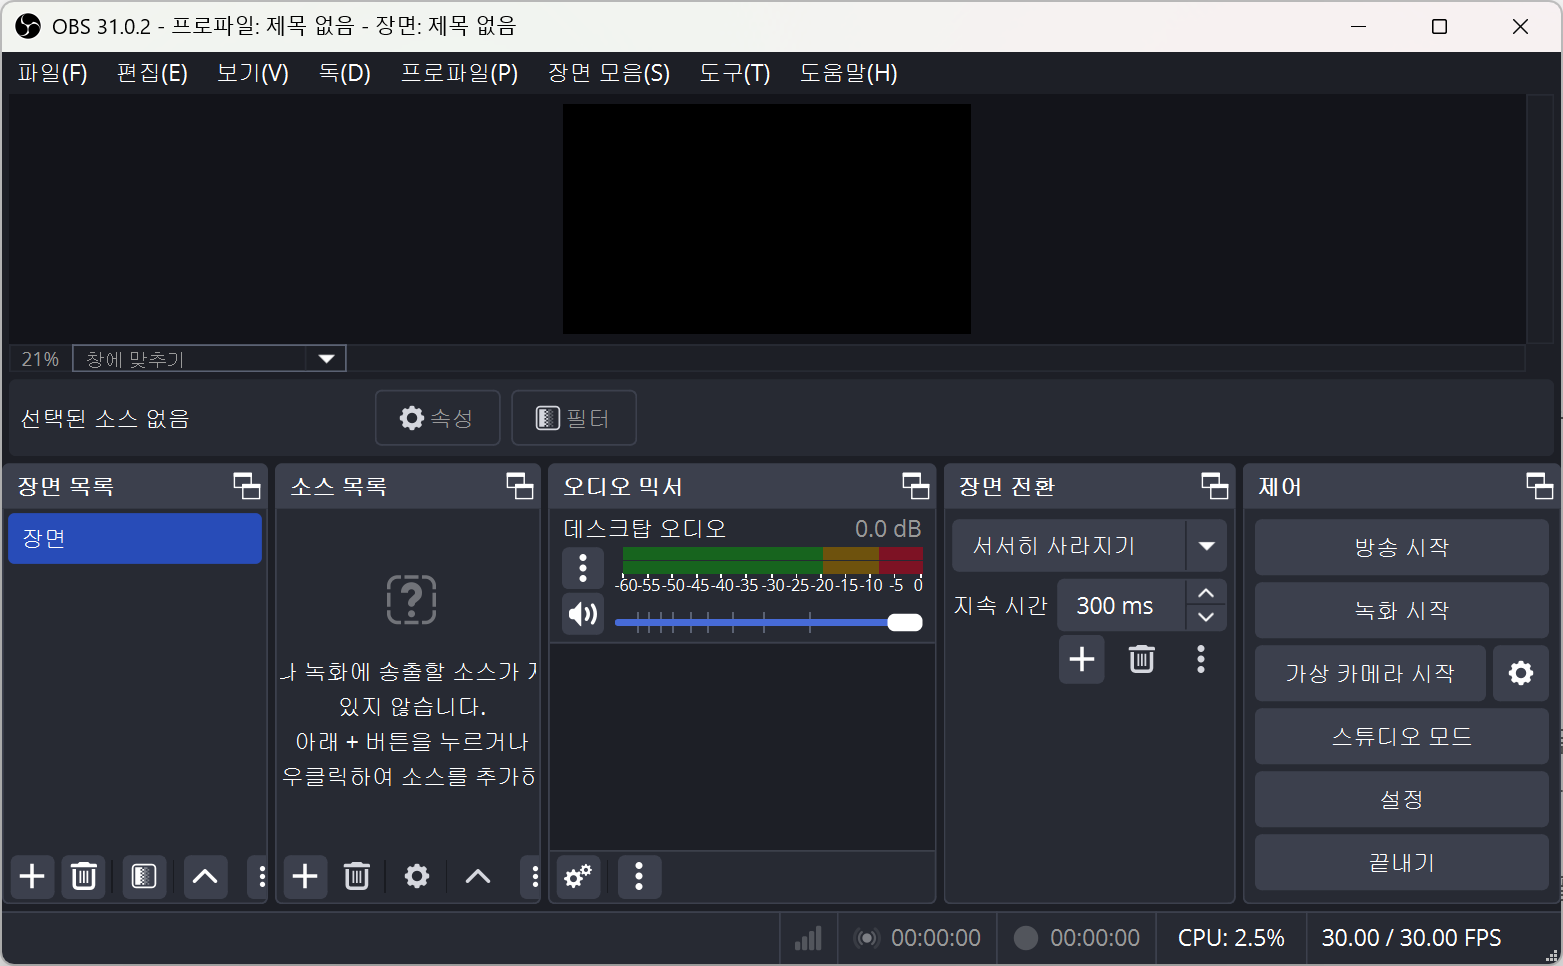Viewport: 1563px width, 966px height.
Task: Open 데스크탑 오디오 options menu
Action: 582,568
